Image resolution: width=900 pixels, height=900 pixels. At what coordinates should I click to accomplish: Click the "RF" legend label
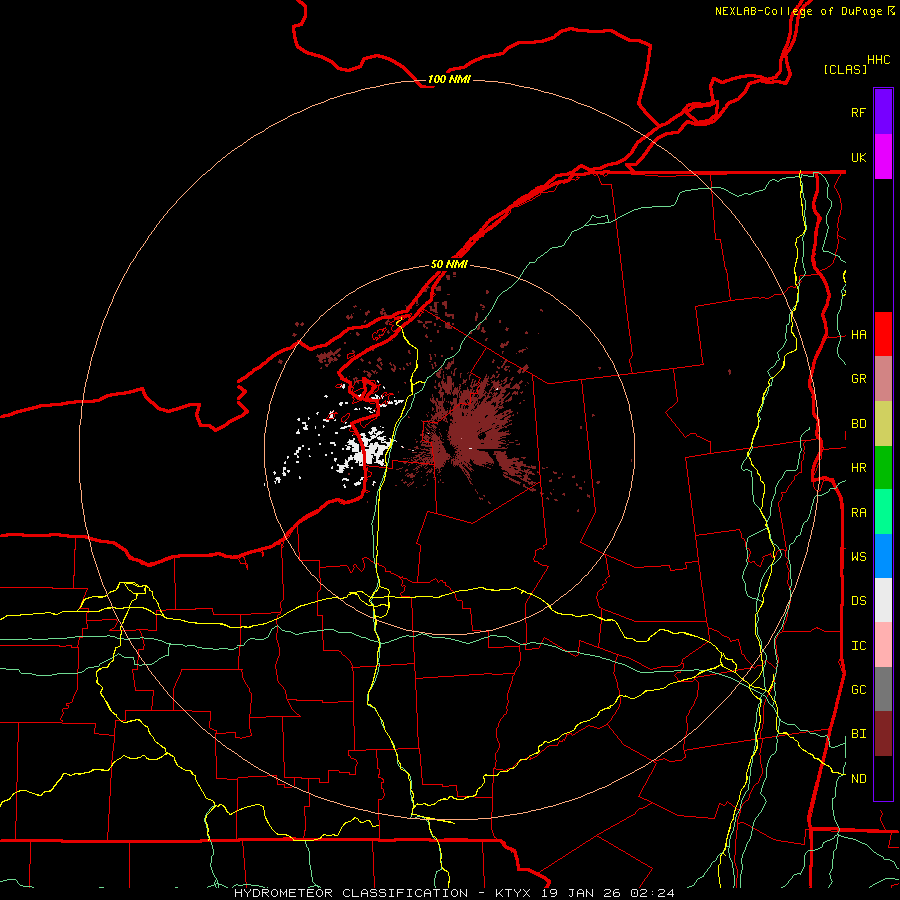tap(858, 112)
